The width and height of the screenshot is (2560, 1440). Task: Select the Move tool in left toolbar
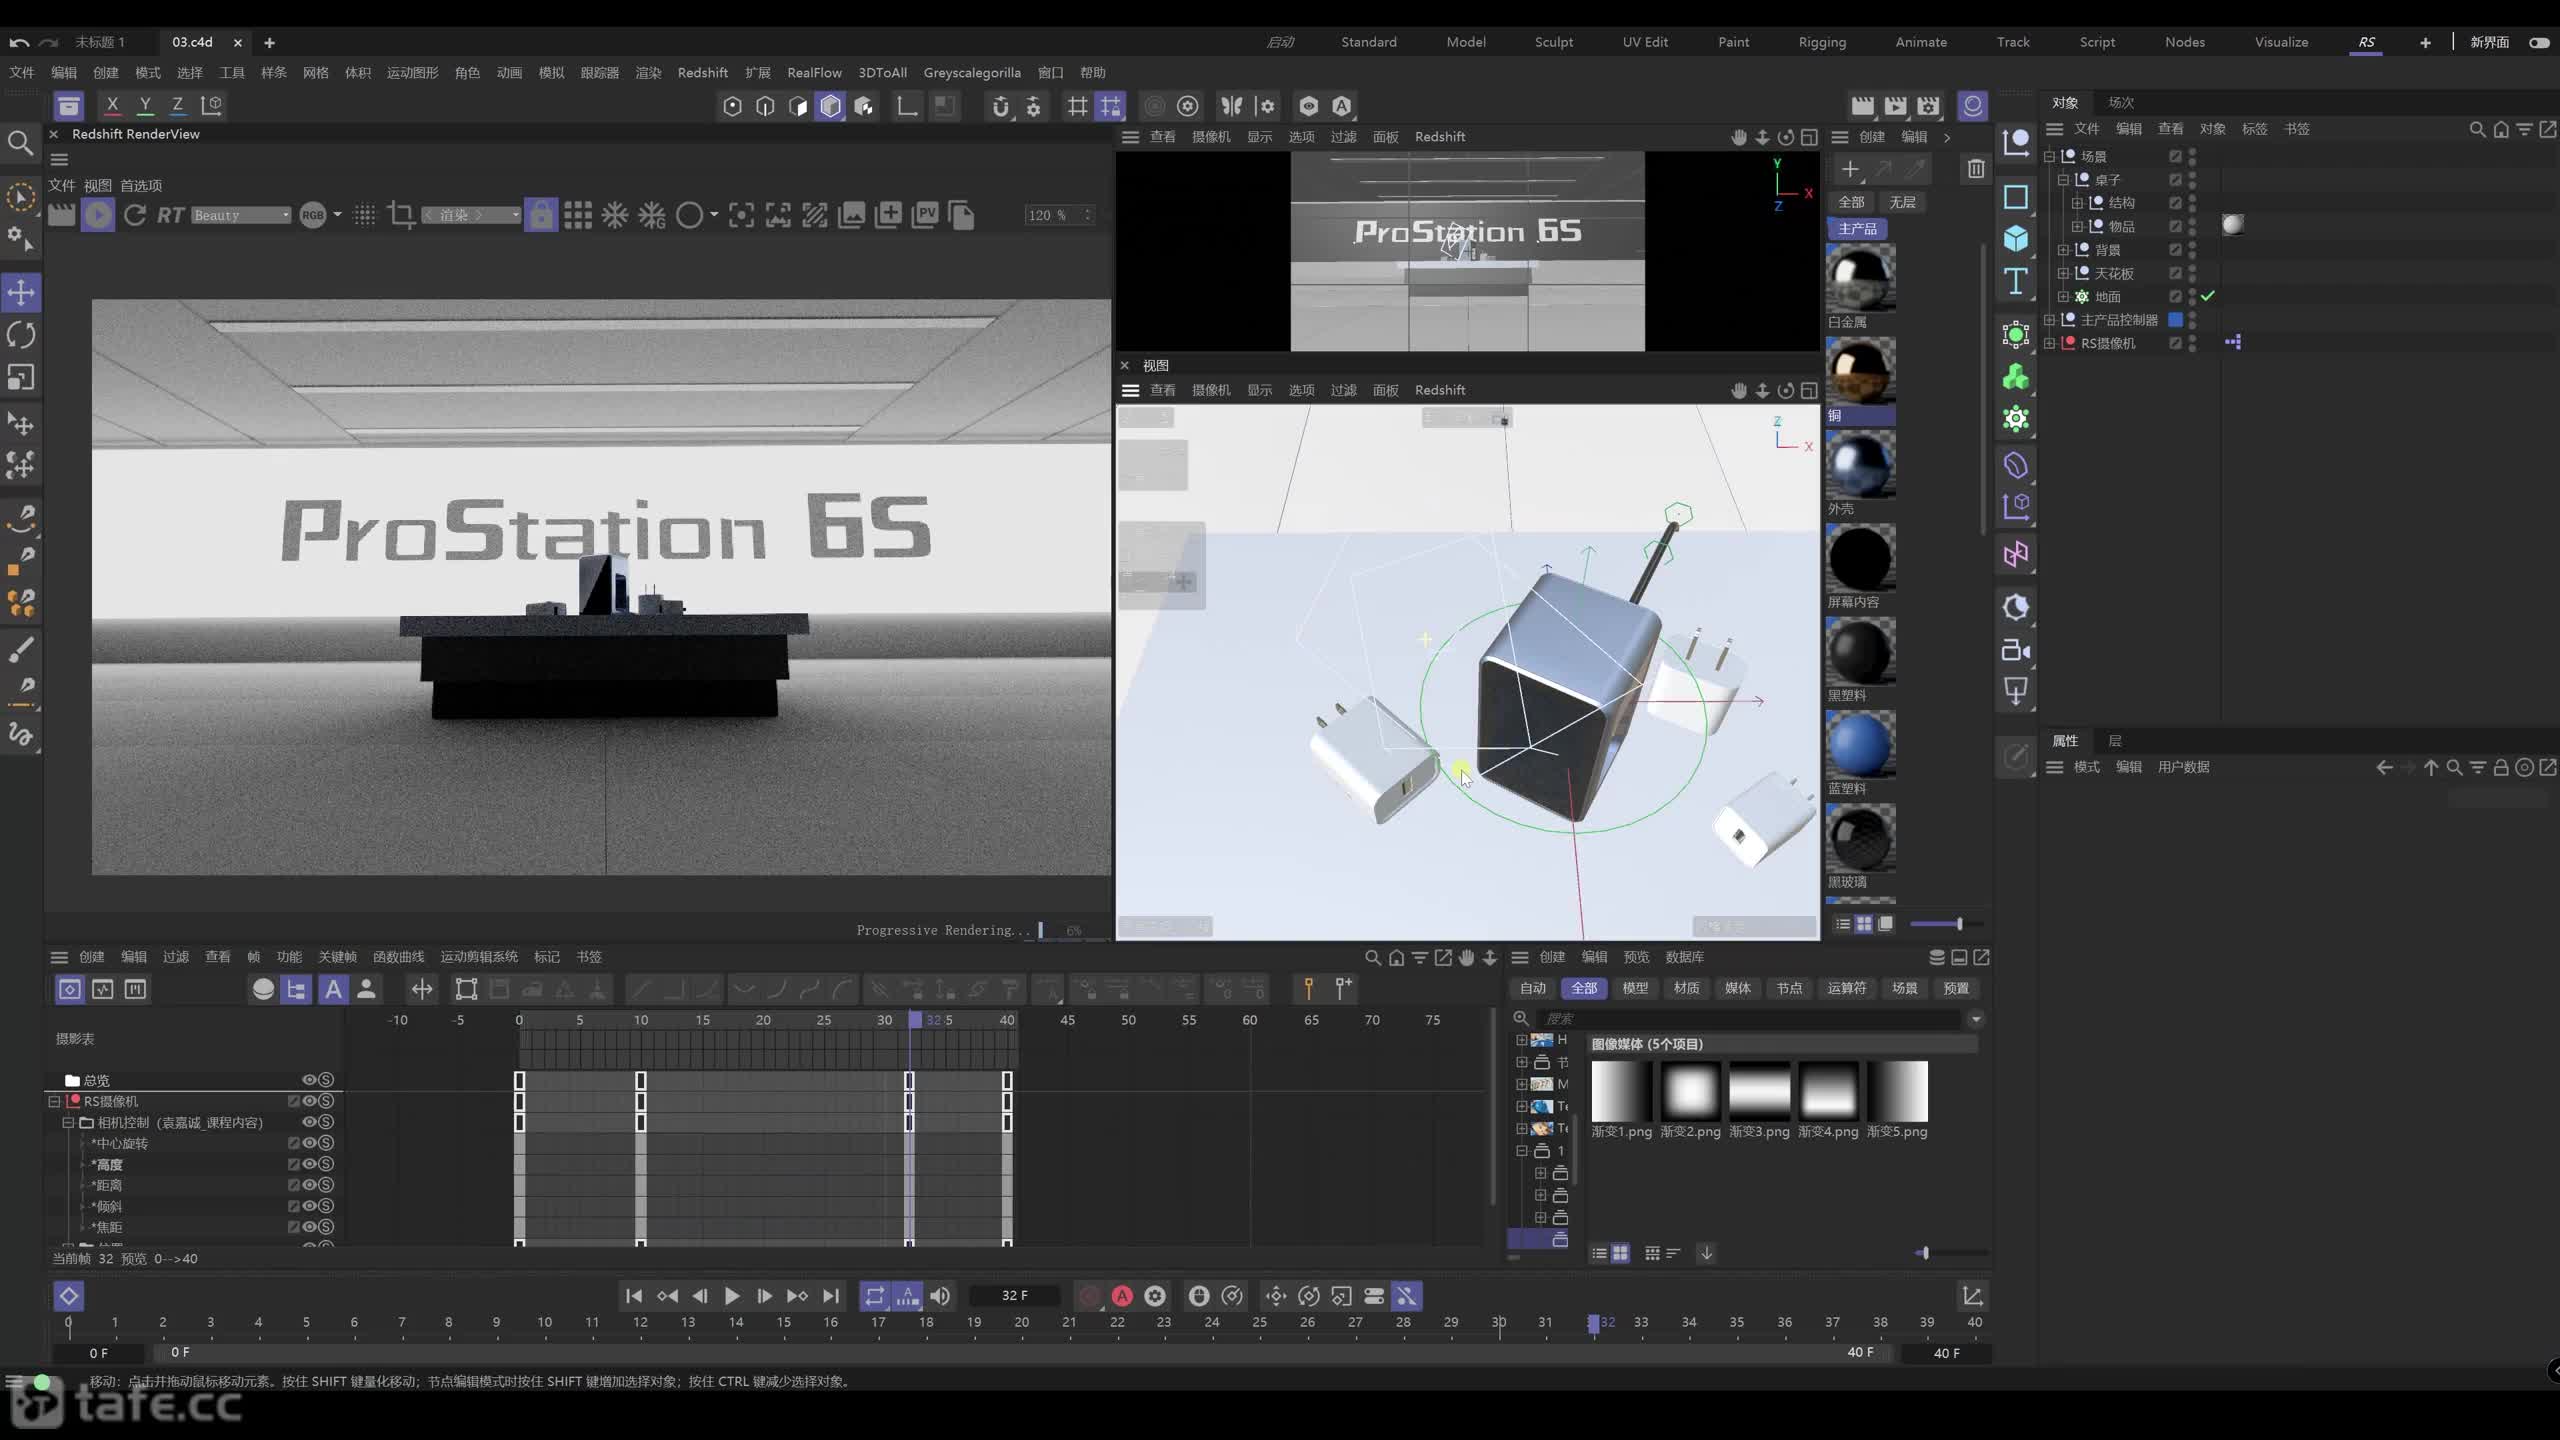21,292
